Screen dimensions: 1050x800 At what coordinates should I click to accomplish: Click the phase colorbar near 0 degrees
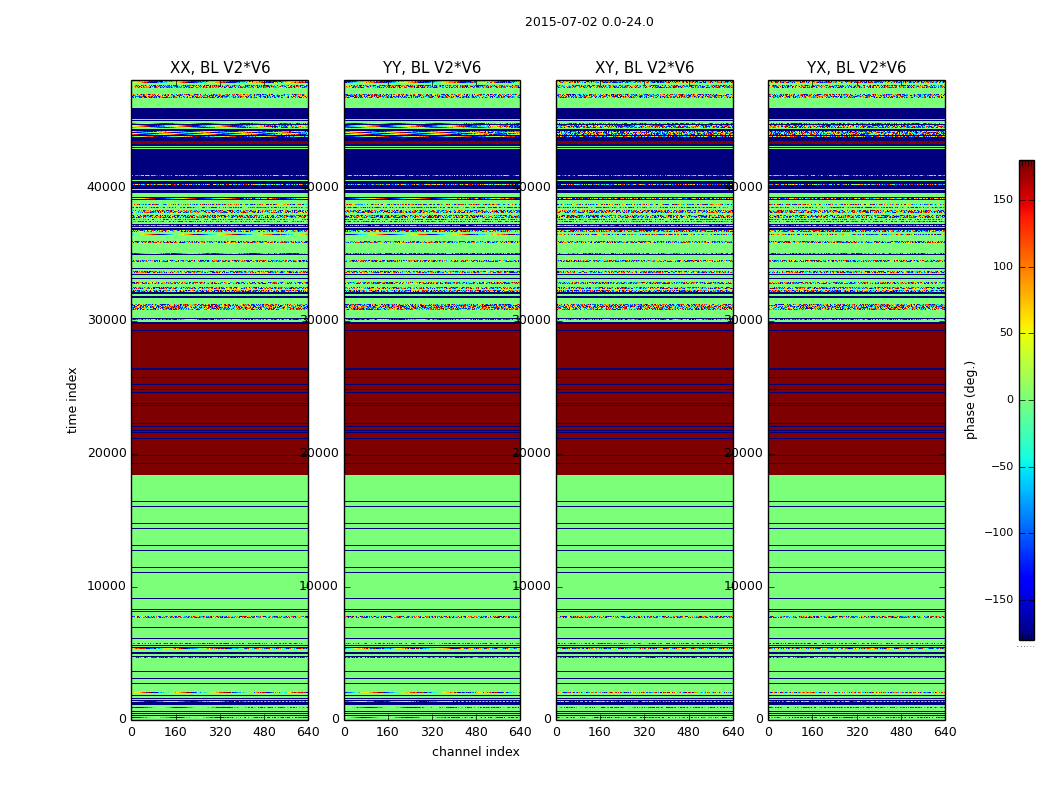point(1027,400)
